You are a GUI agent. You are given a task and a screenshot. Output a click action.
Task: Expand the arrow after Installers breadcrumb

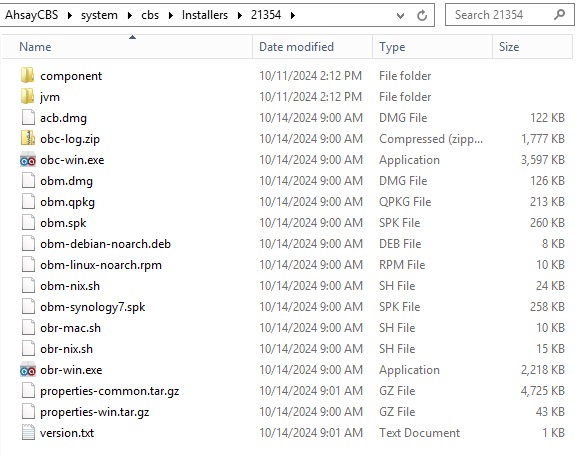pyautogui.click(x=240, y=16)
